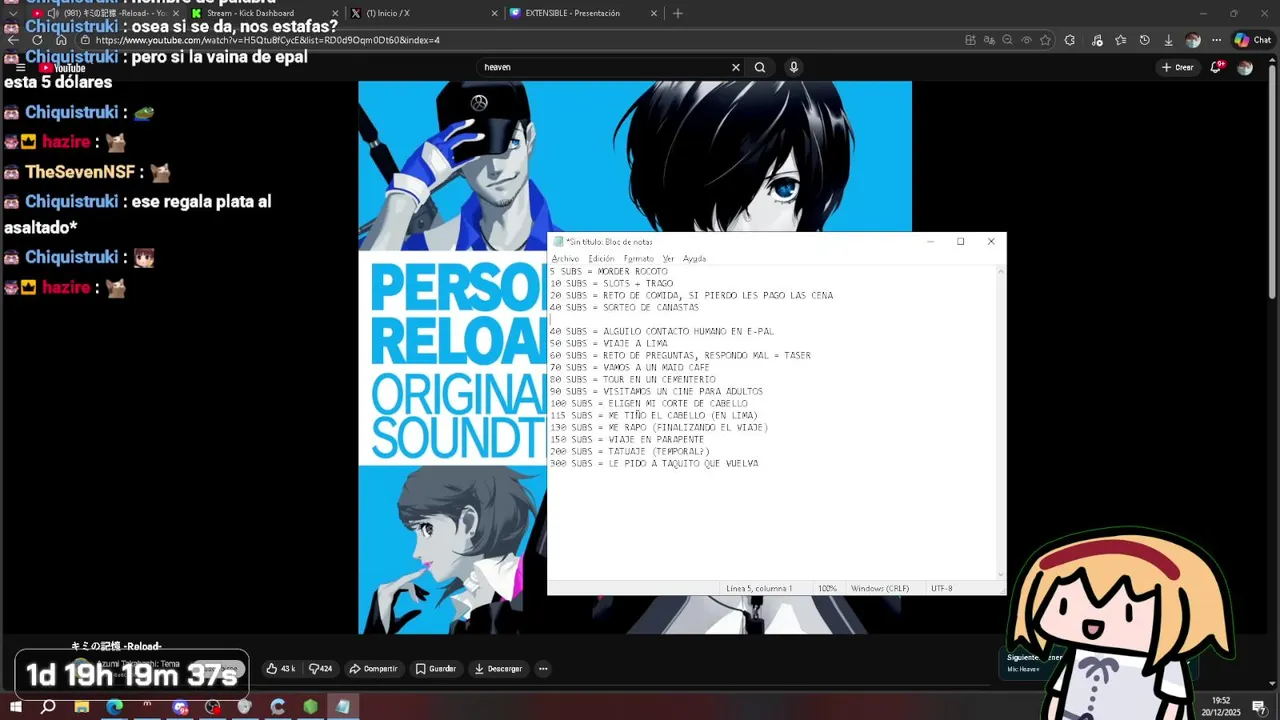Open Edge Settings and more menu

1216,40
